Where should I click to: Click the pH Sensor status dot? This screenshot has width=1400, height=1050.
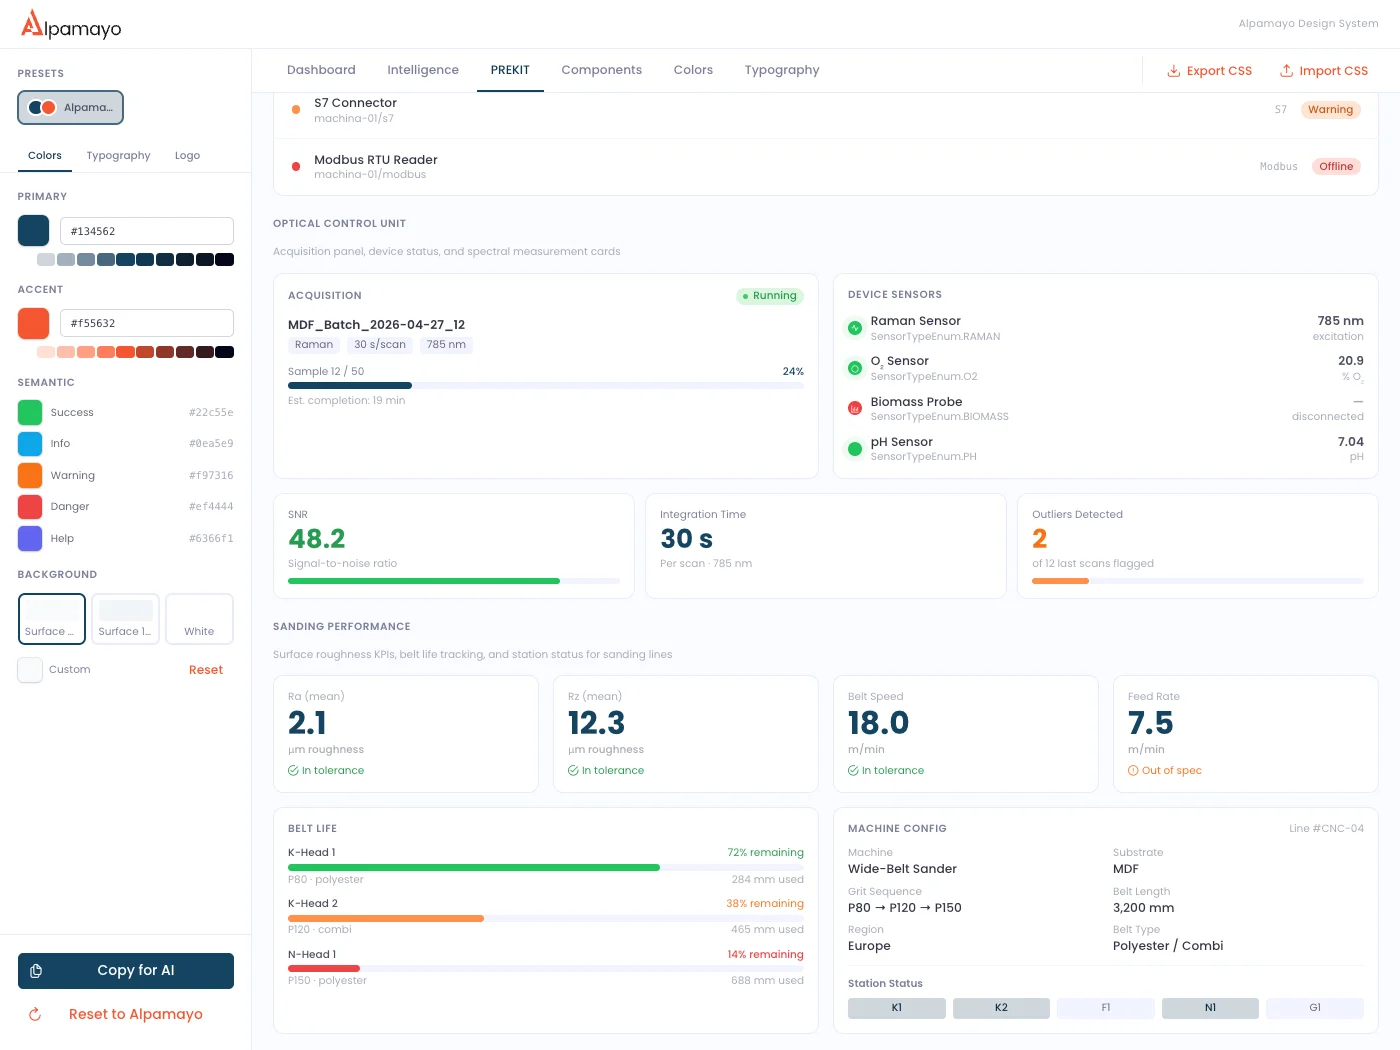pos(855,449)
